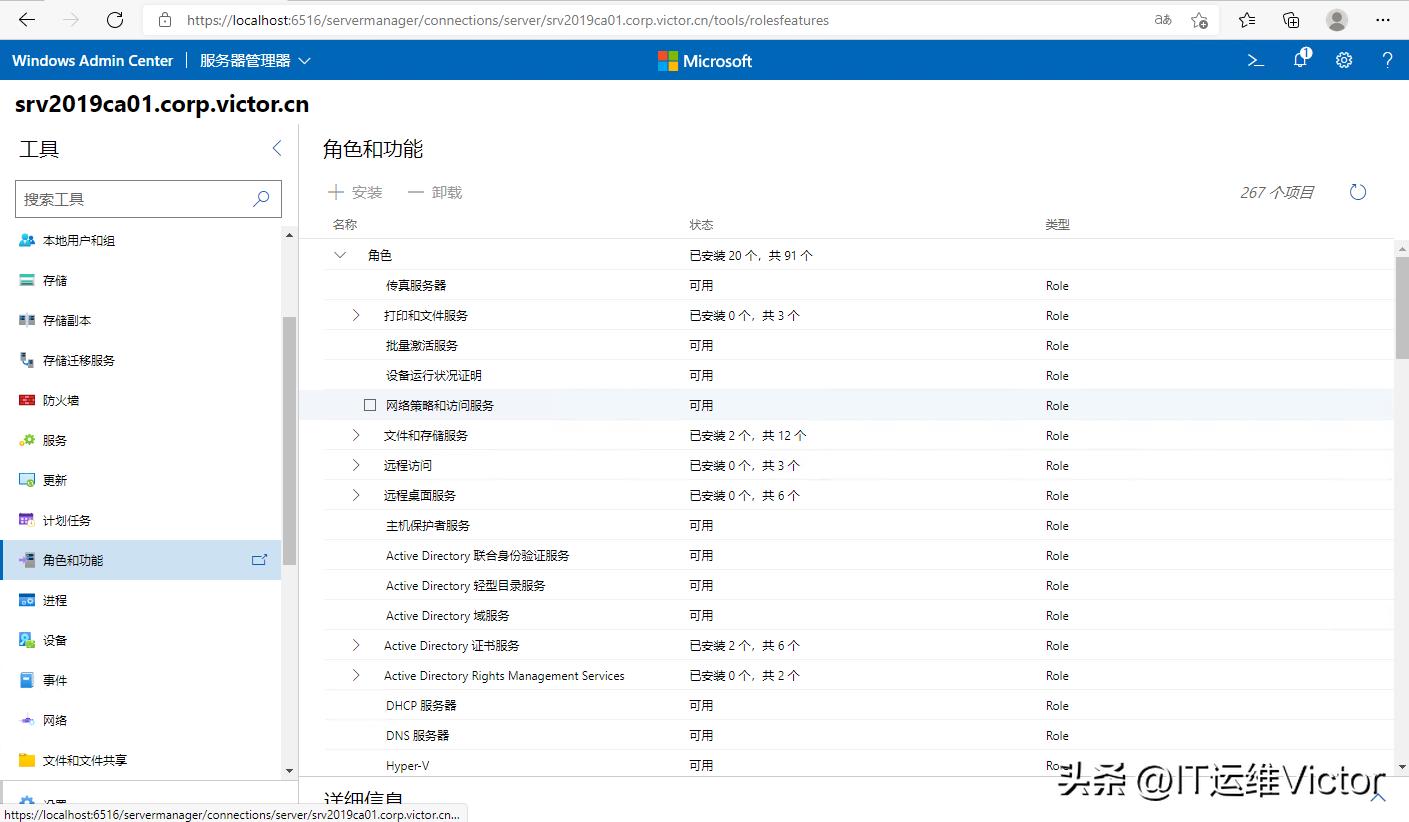Click the help question mark icon
Viewport: 1409px width, 822px height.
coord(1387,60)
